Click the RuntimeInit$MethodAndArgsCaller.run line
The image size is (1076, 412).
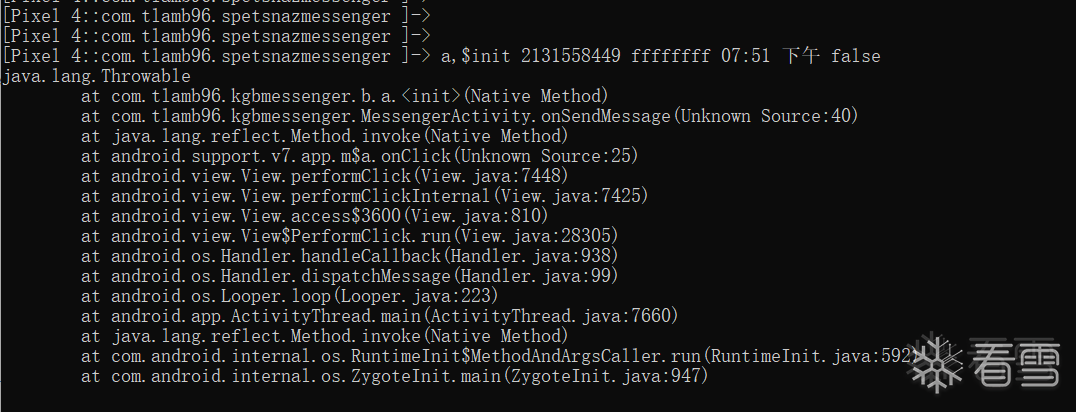(499, 356)
